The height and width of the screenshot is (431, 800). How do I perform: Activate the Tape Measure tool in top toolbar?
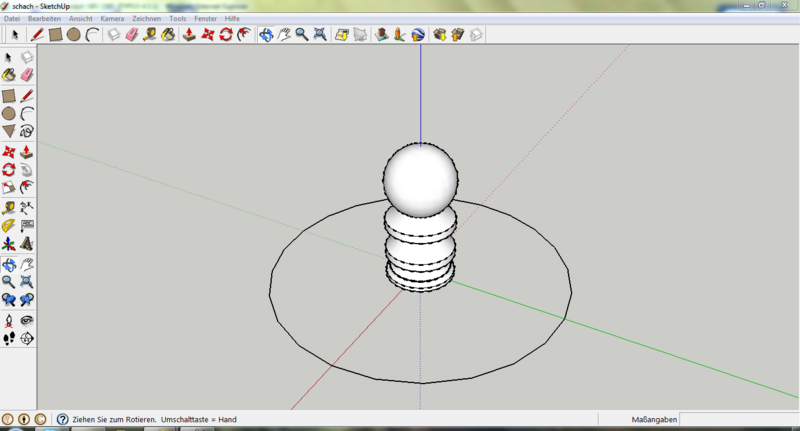tap(150, 35)
